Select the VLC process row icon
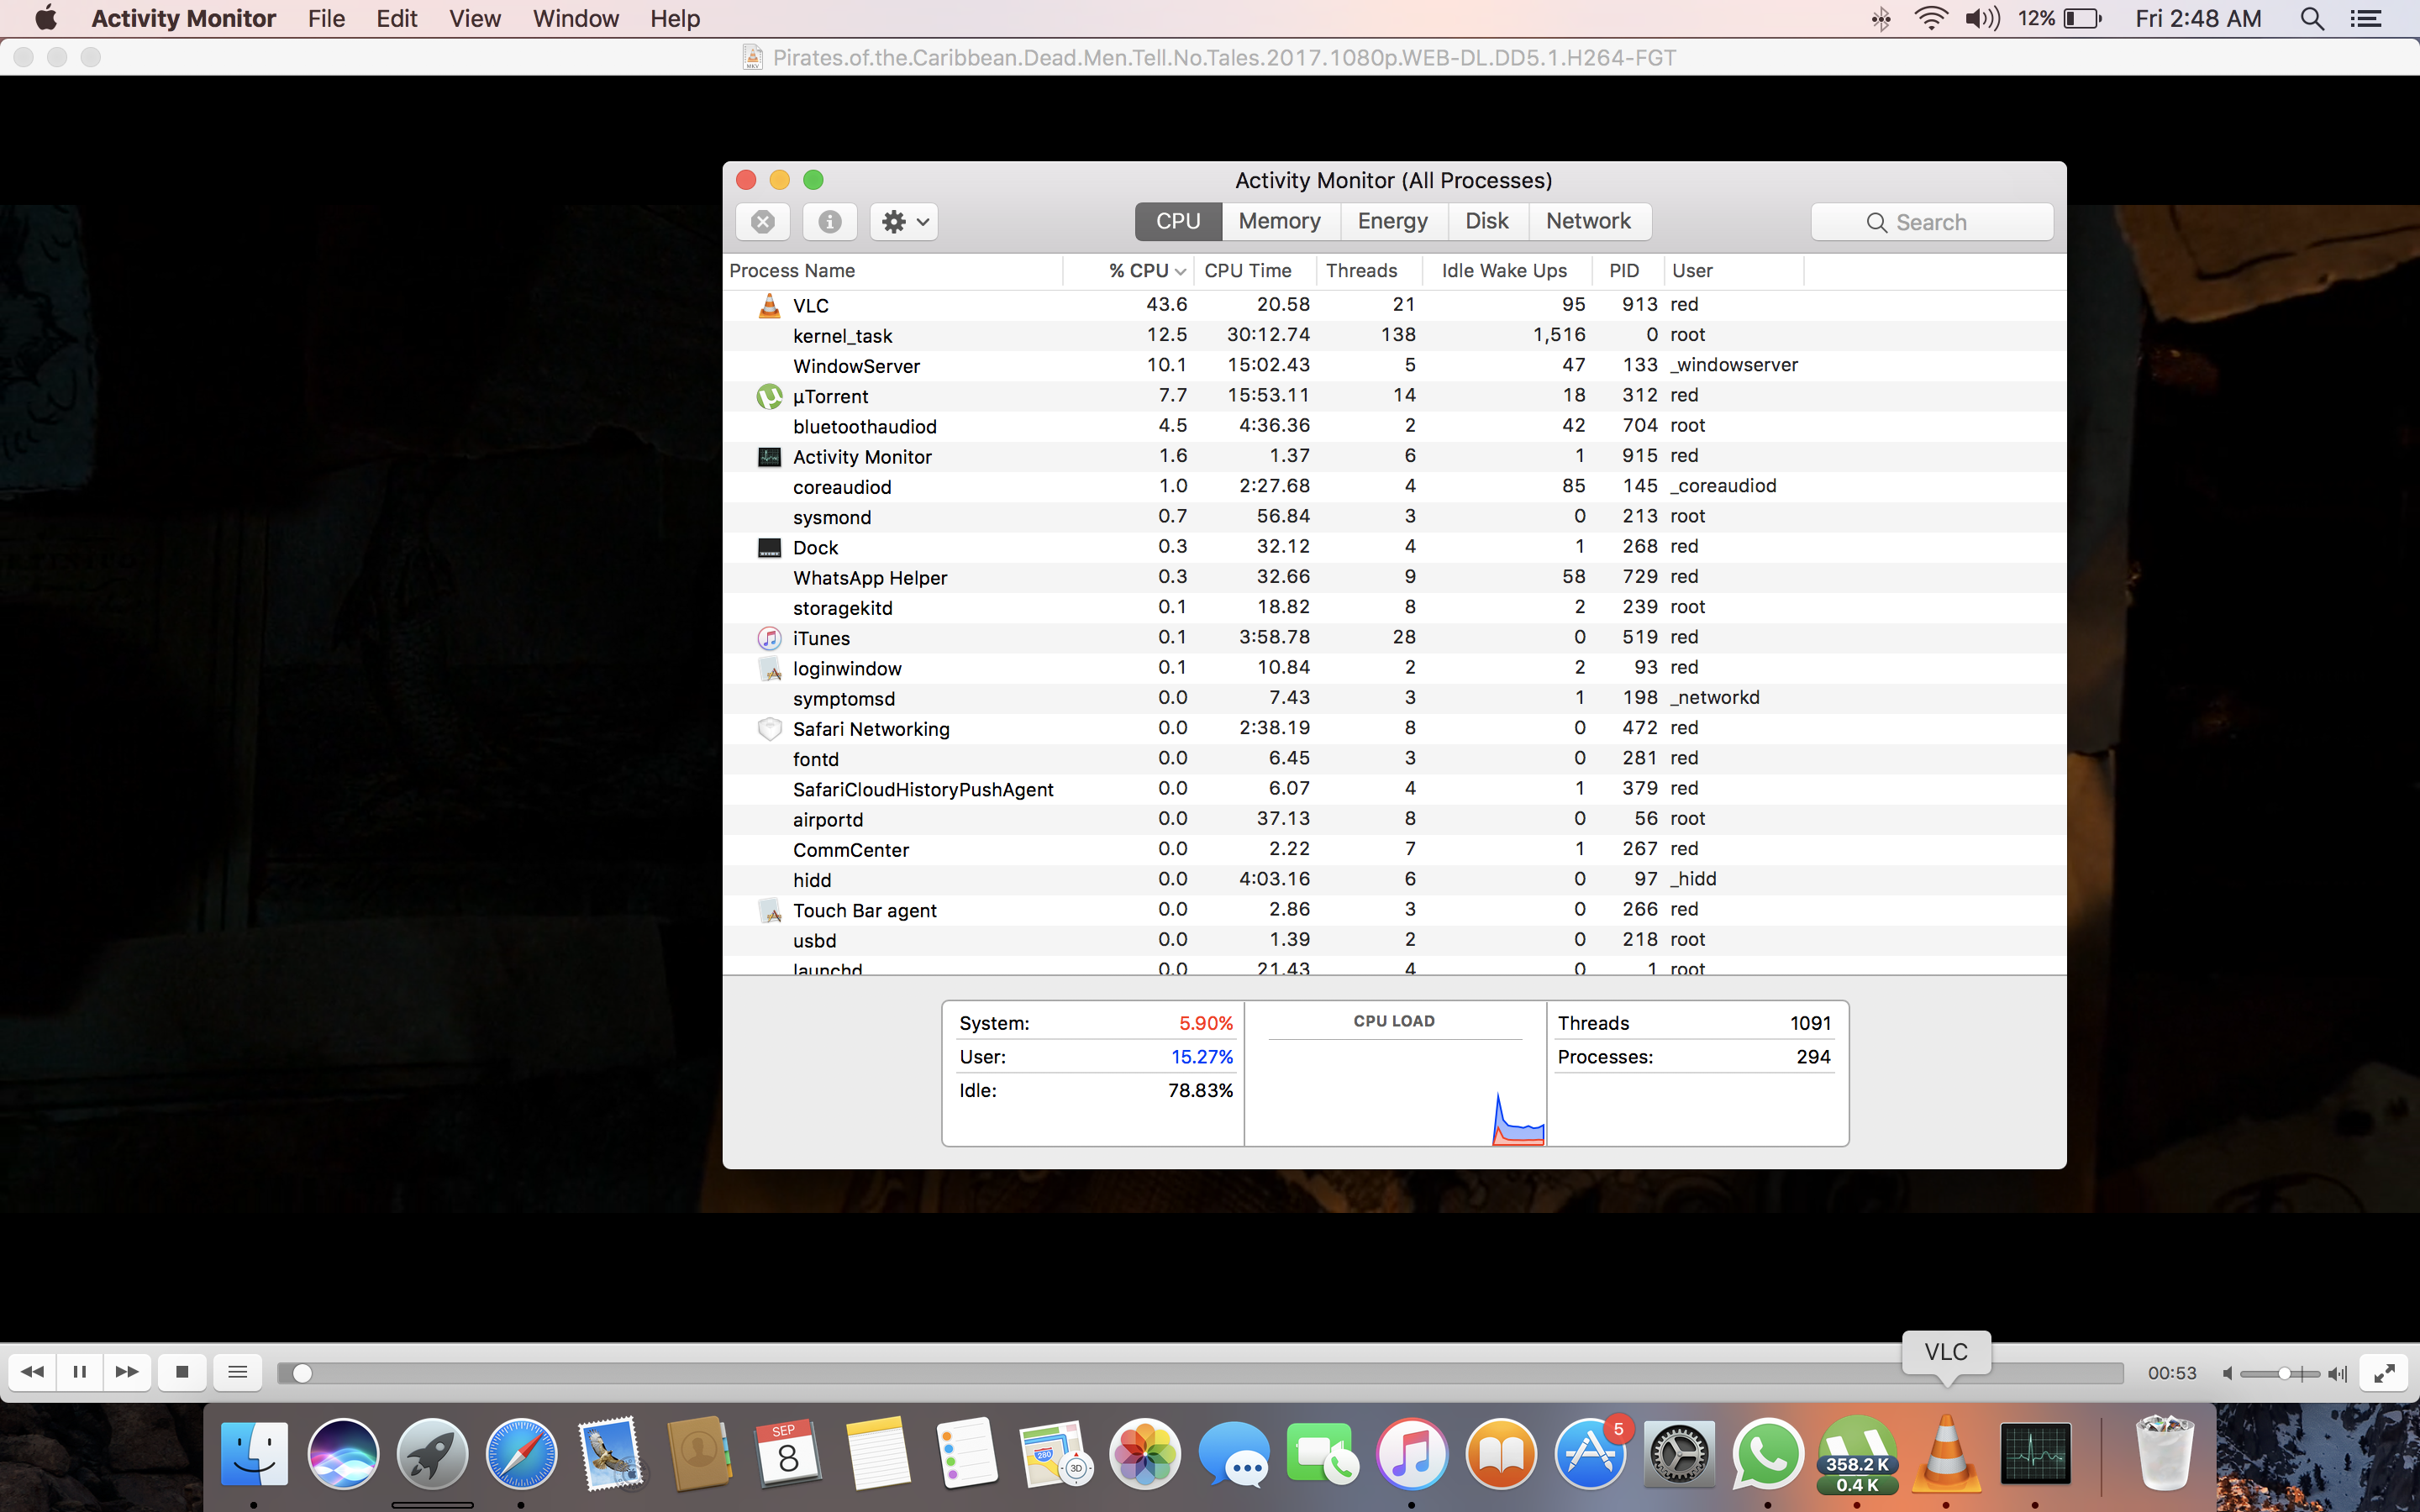Screen dimensions: 2420x1512 [769, 305]
